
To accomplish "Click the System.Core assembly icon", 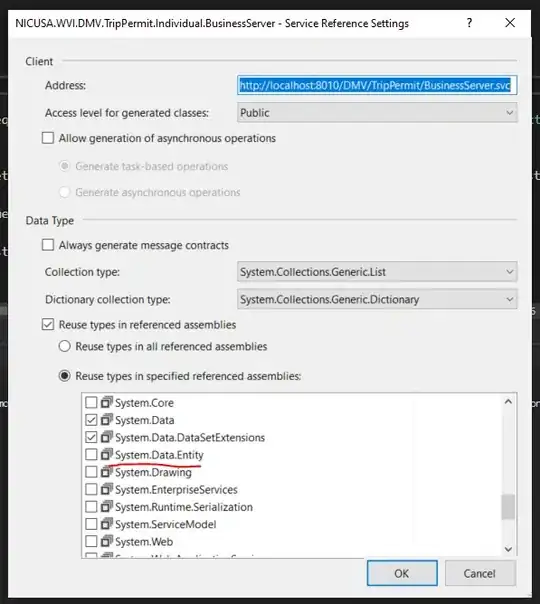I will pos(107,403).
